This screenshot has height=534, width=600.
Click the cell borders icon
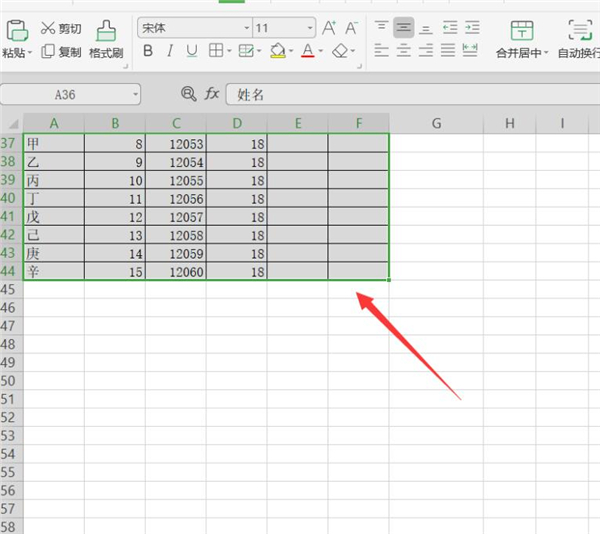click(215, 51)
